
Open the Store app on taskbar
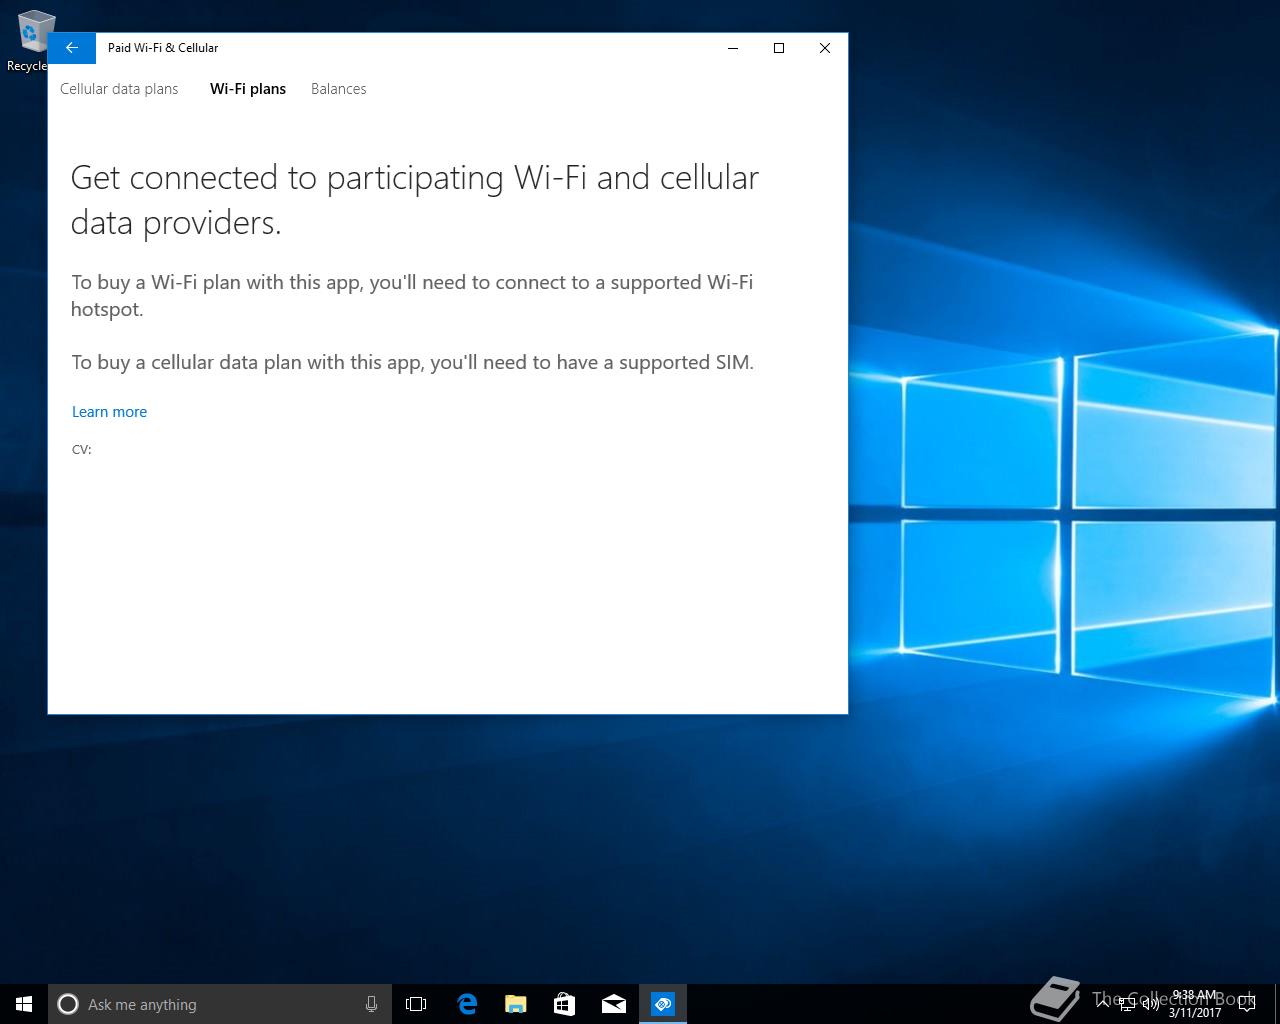(564, 1004)
